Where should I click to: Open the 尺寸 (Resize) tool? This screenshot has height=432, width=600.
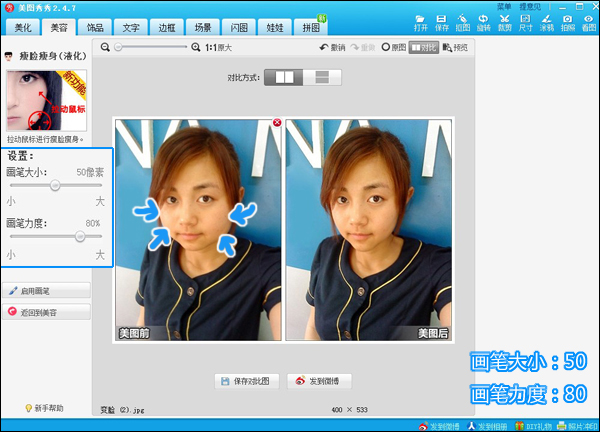pyautogui.click(x=526, y=22)
